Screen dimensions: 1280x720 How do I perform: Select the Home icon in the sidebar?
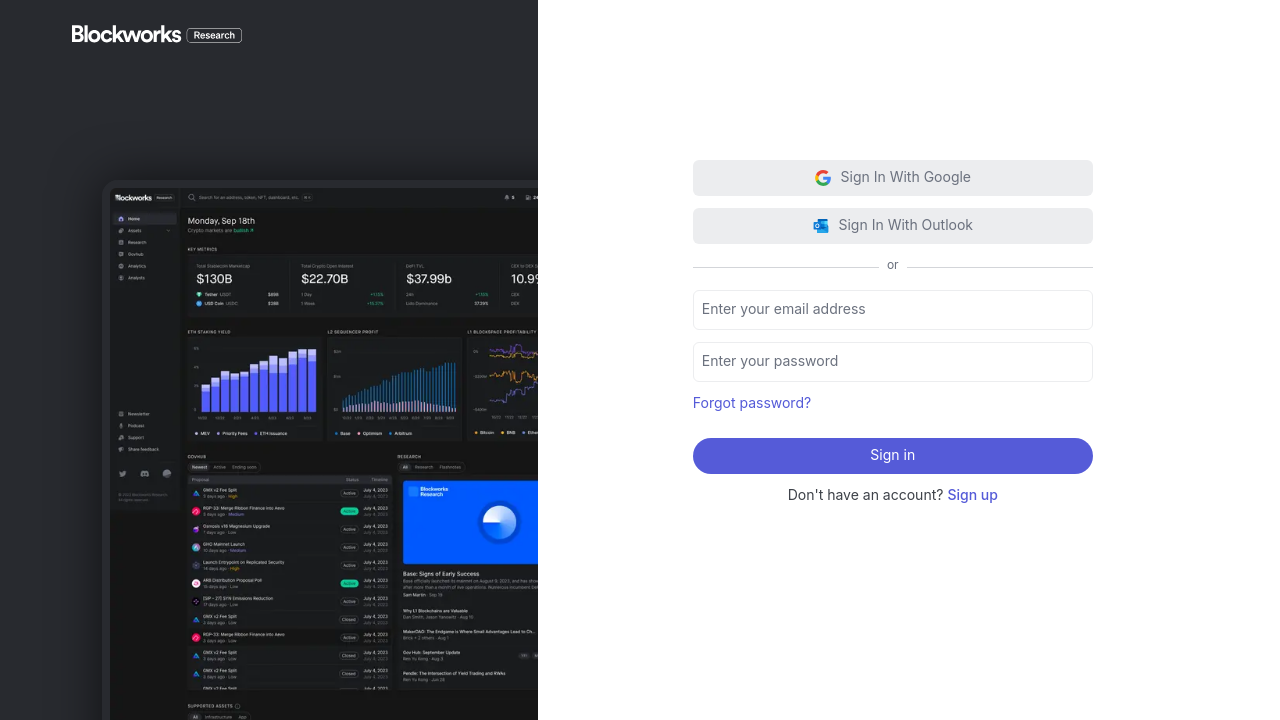point(121,219)
